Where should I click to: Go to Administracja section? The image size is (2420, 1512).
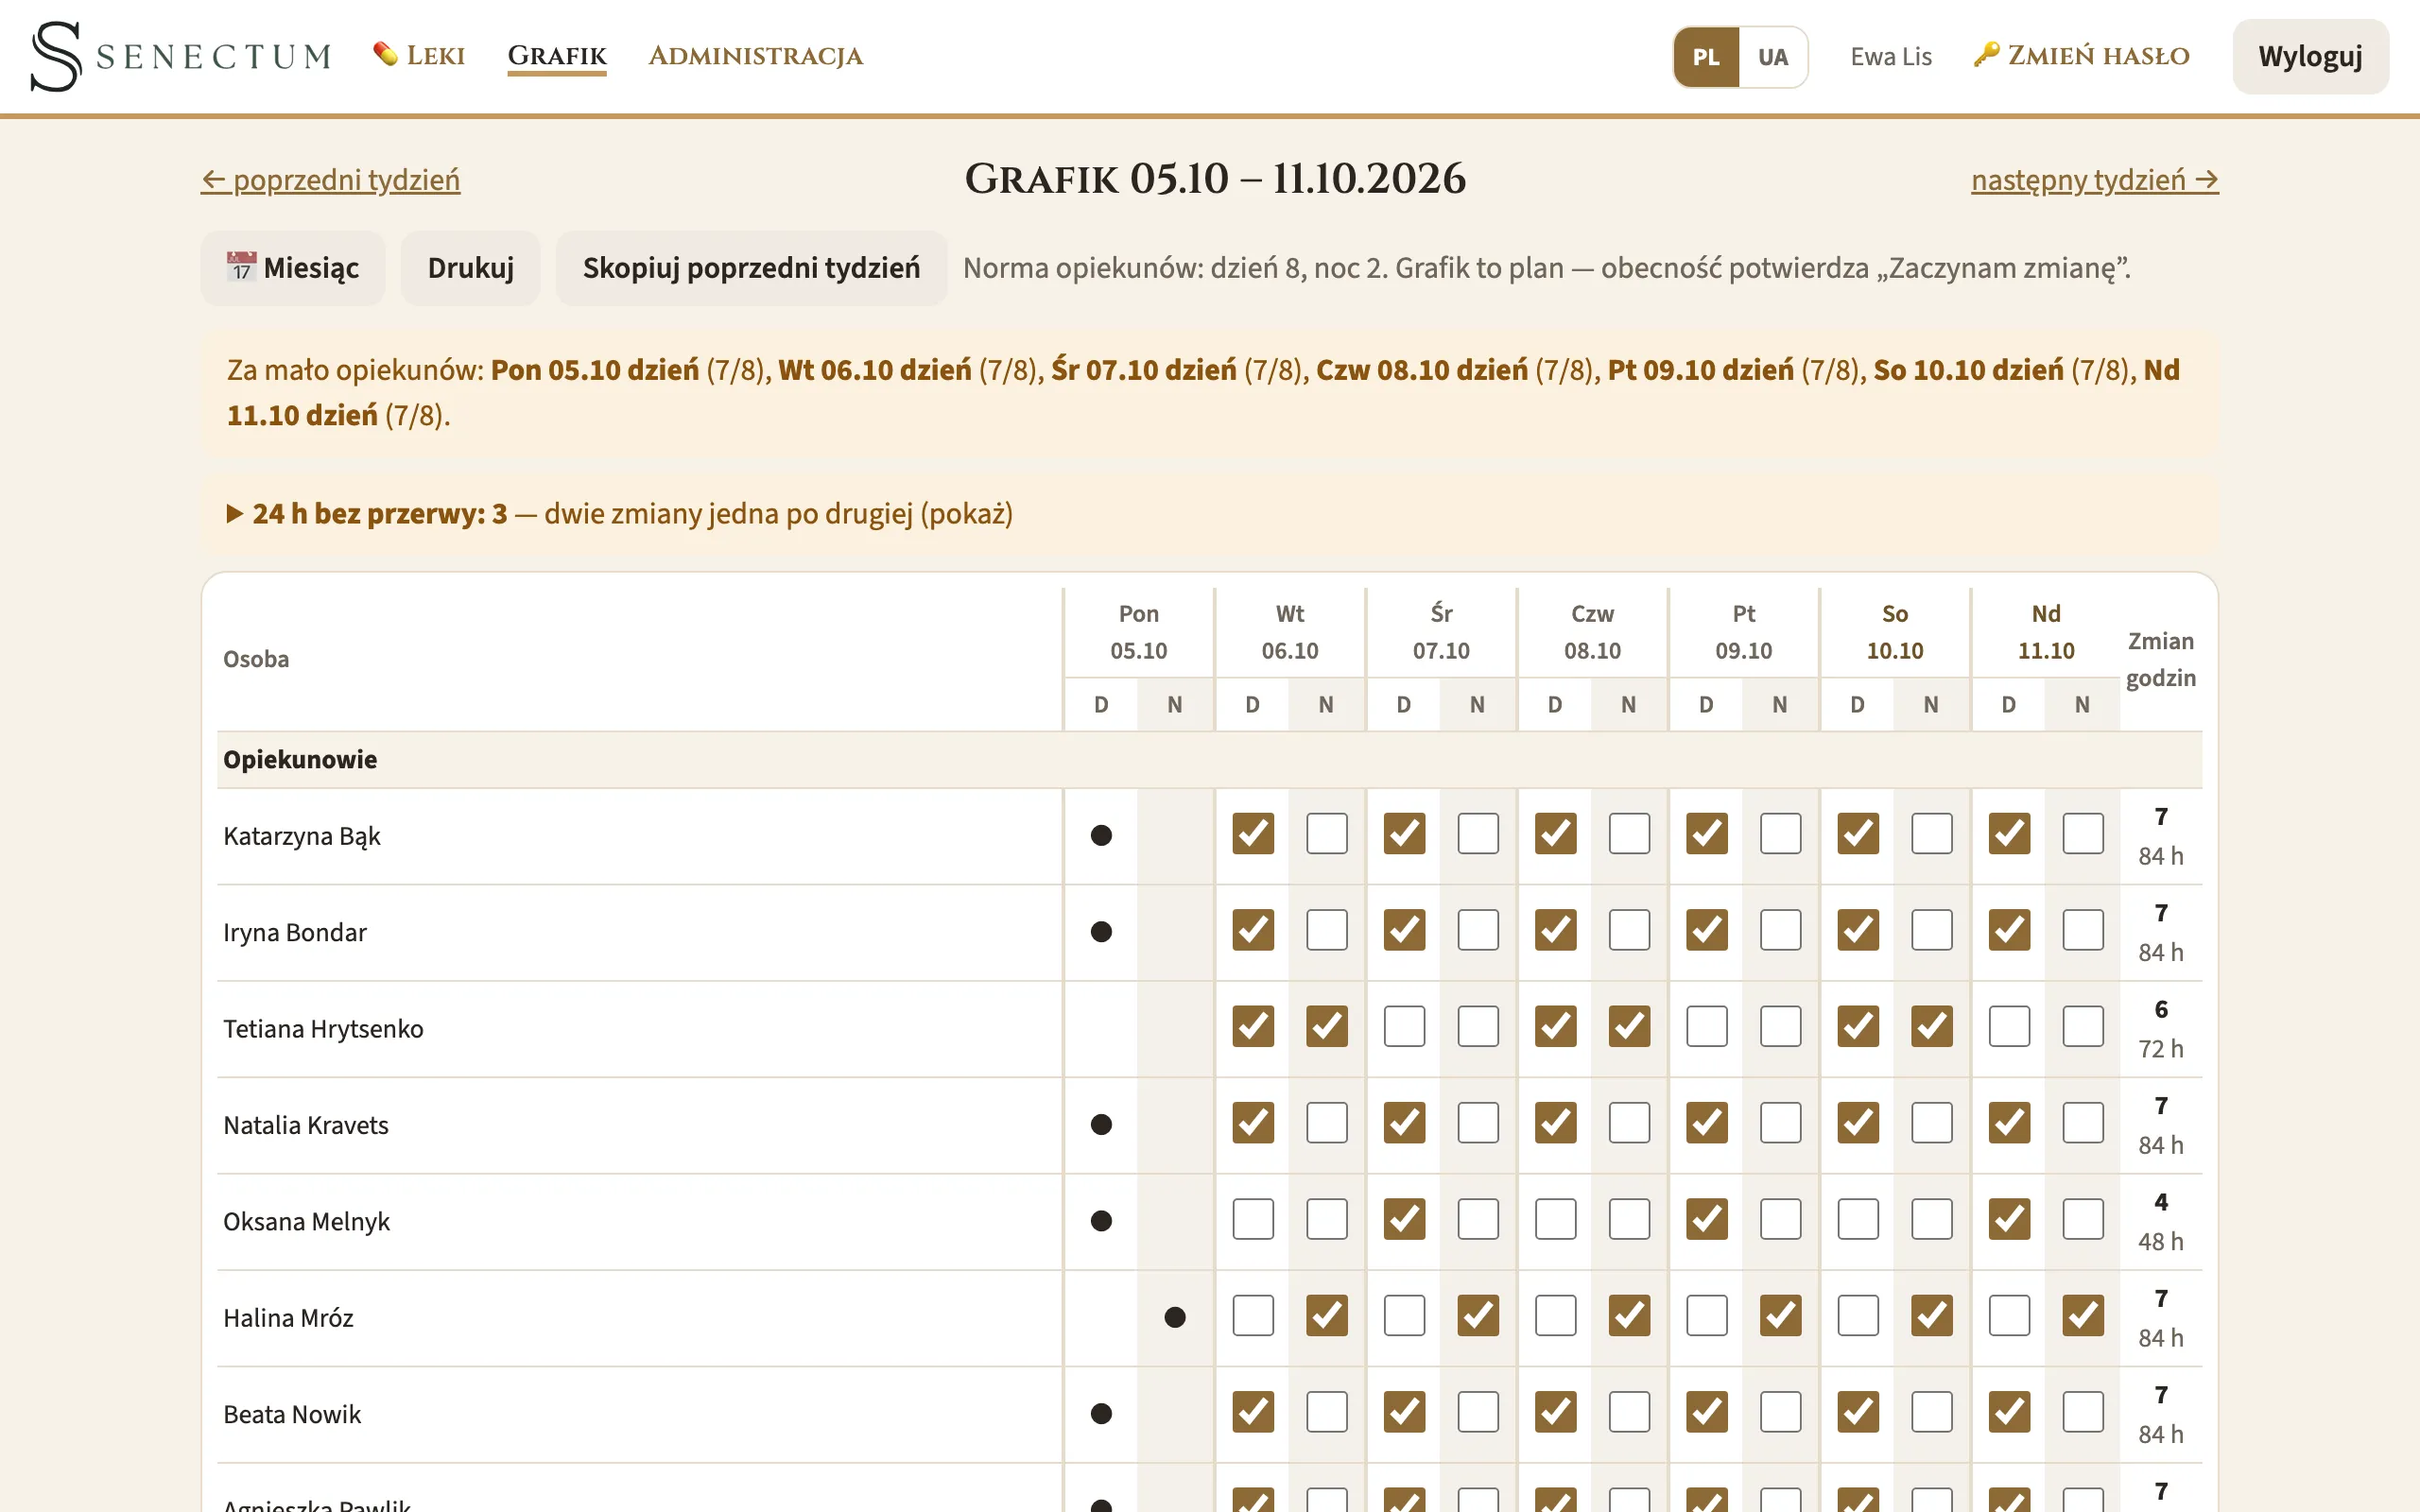(756, 56)
